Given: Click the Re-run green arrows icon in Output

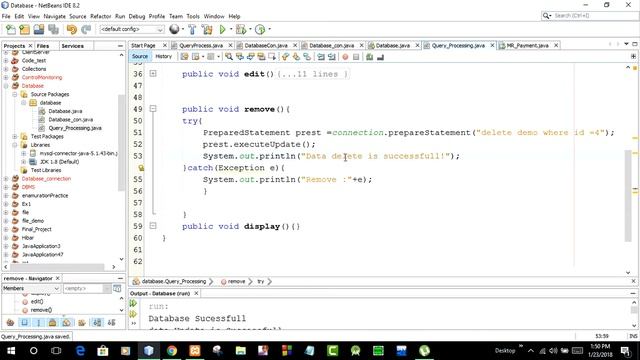Looking at the screenshot, I should (133, 303).
